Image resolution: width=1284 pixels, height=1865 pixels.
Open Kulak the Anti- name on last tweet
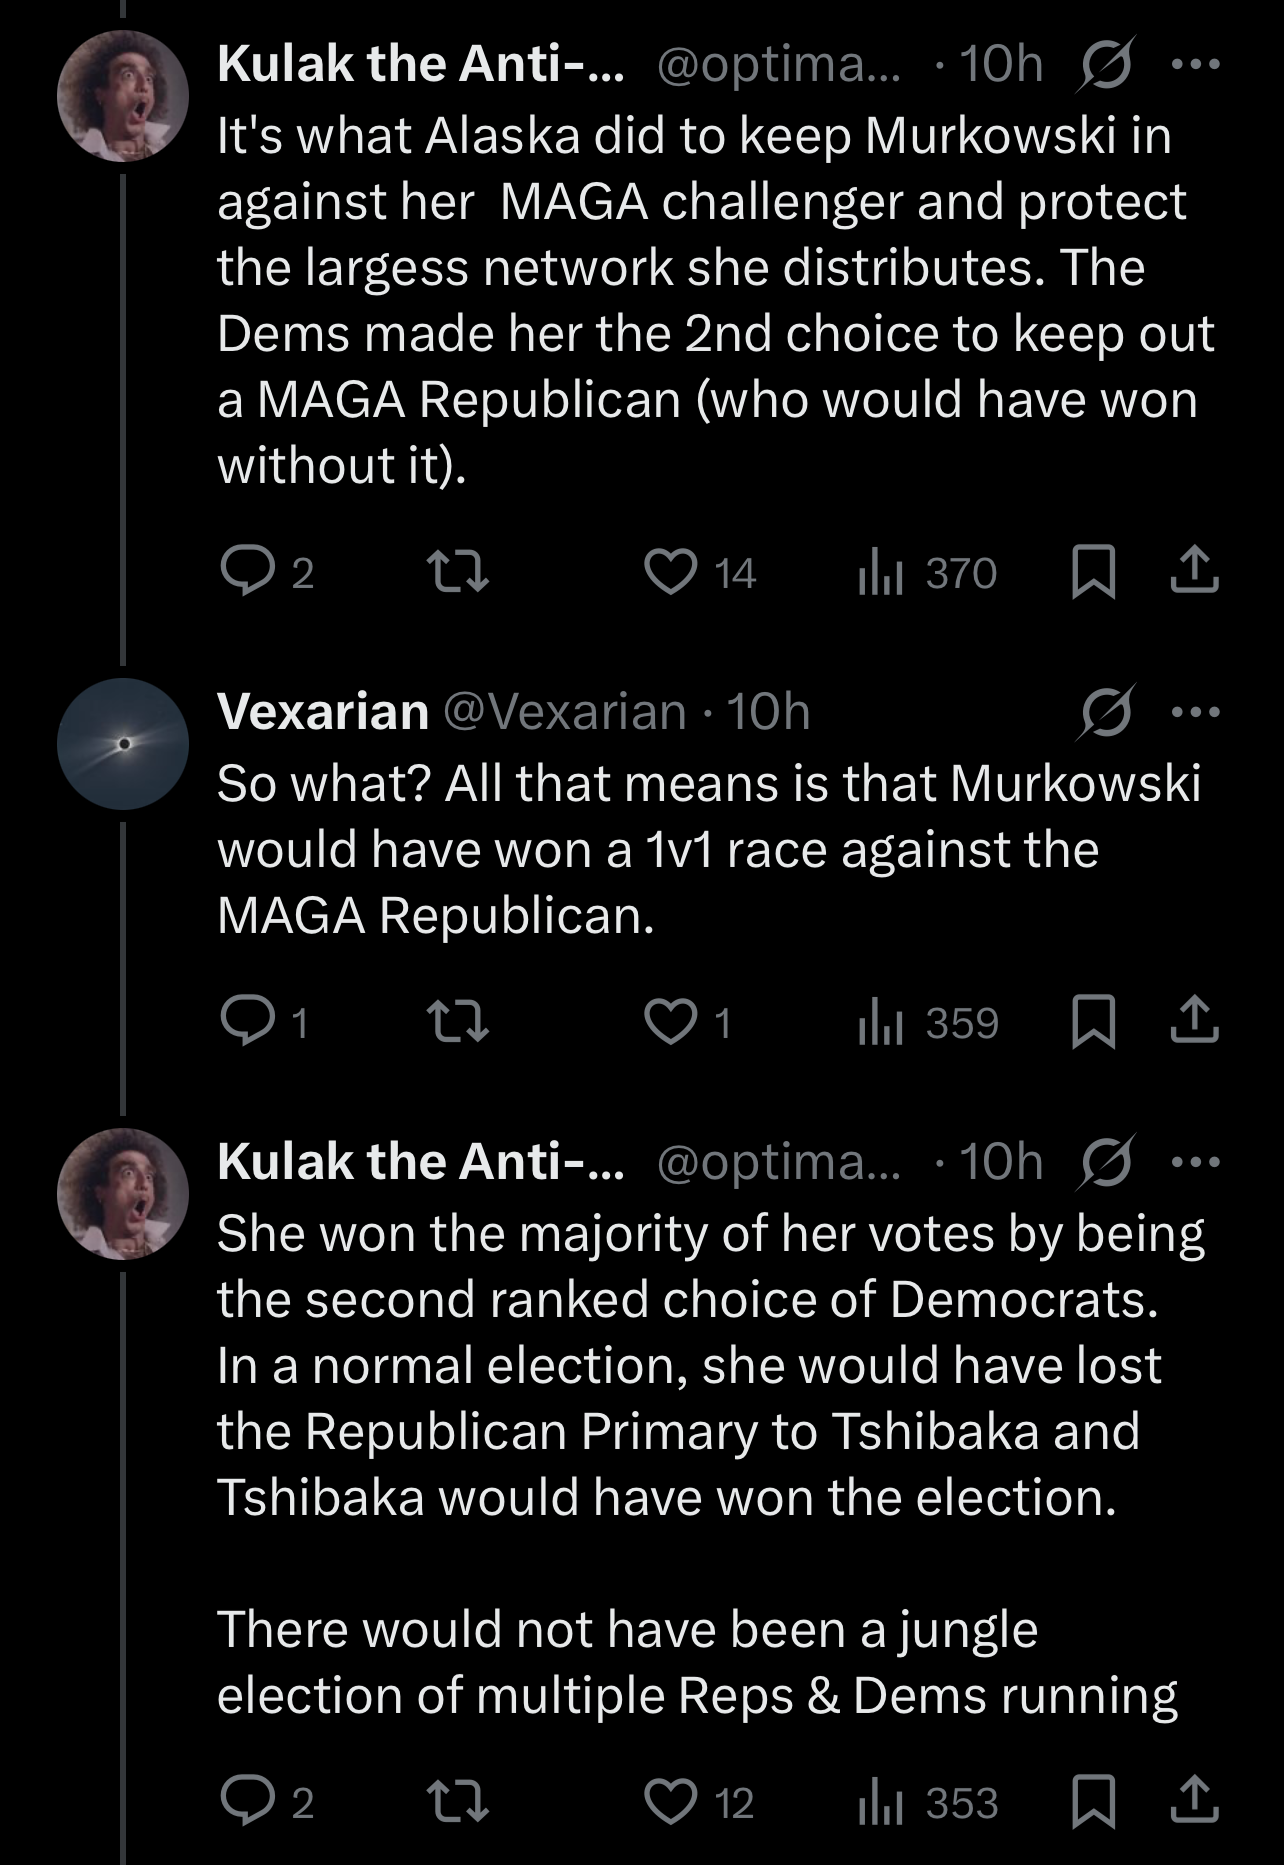pyautogui.click(x=421, y=1162)
